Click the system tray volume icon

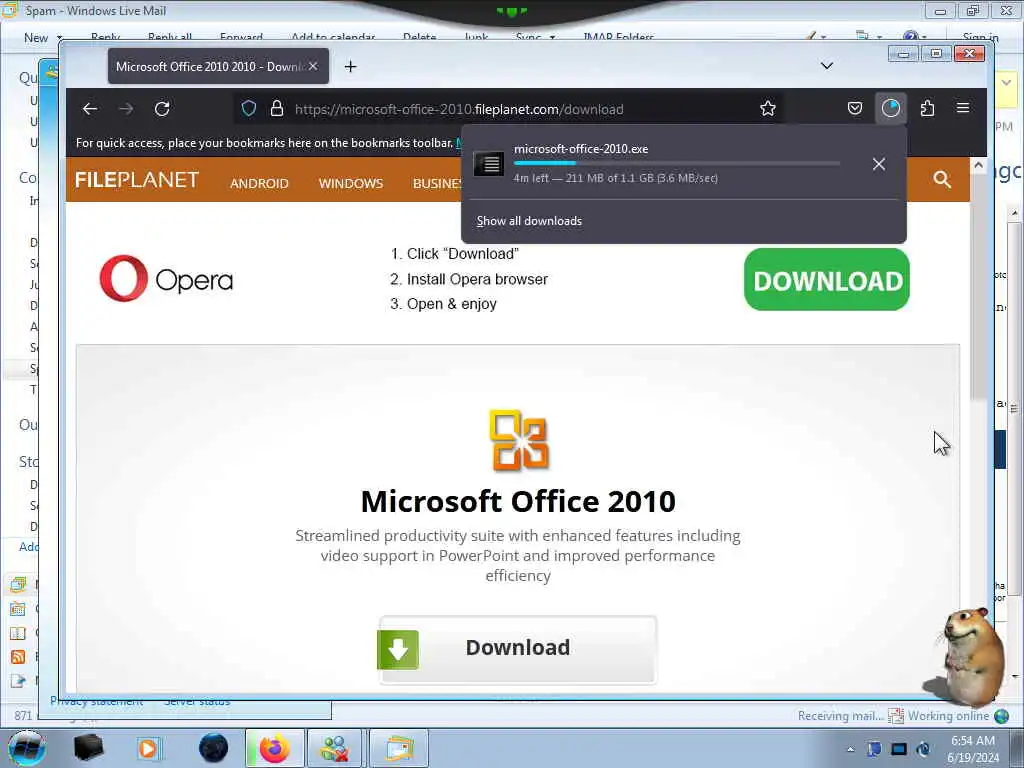click(x=923, y=749)
